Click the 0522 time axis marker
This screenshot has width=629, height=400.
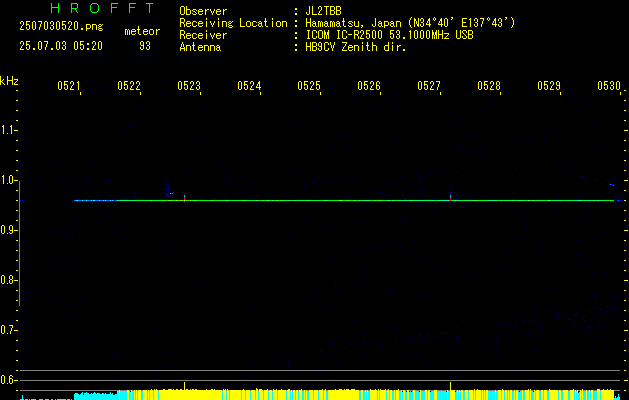(x=129, y=86)
